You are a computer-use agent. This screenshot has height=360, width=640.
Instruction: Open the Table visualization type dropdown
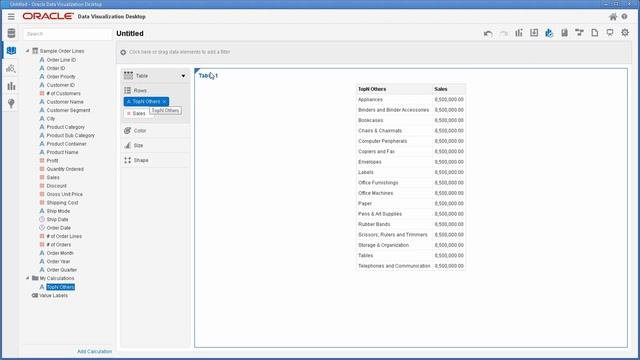tap(183, 76)
